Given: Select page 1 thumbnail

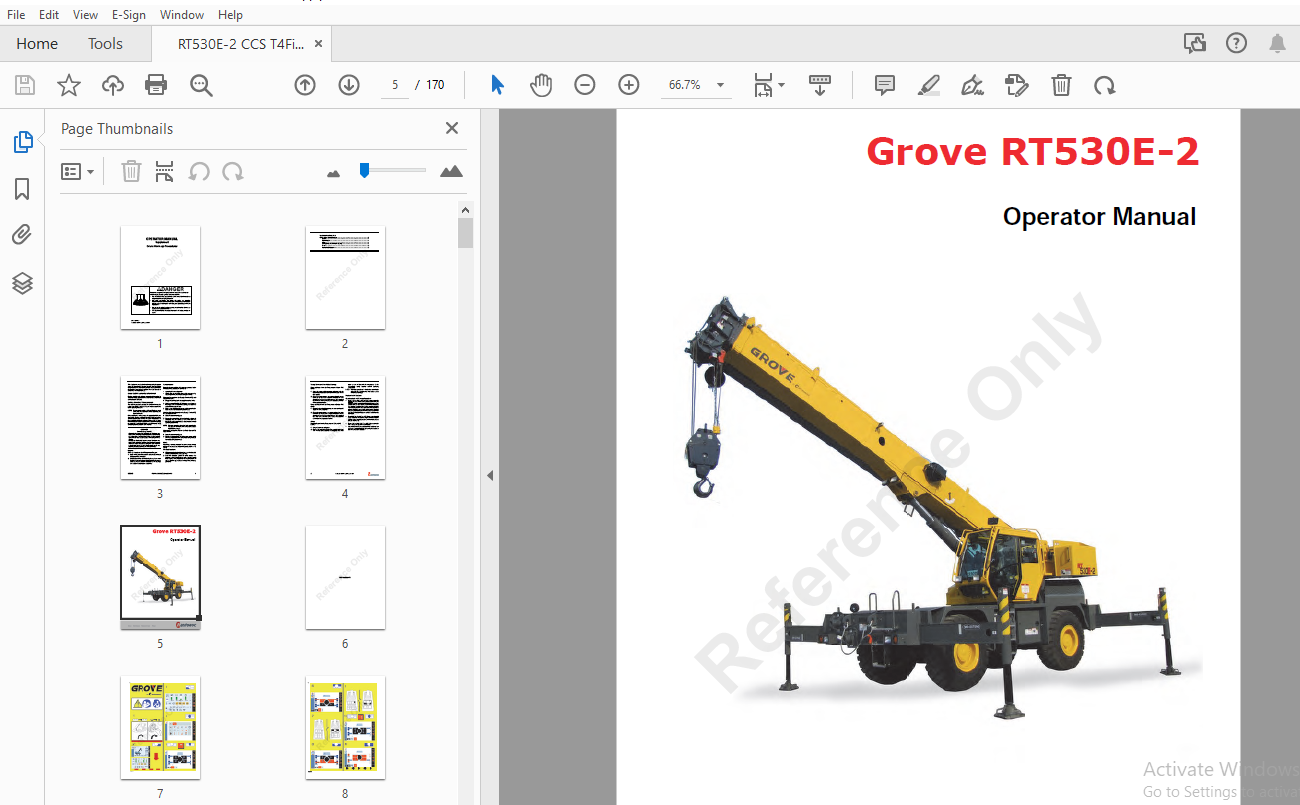Looking at the screenshot, I should click(x=160, y=277).
